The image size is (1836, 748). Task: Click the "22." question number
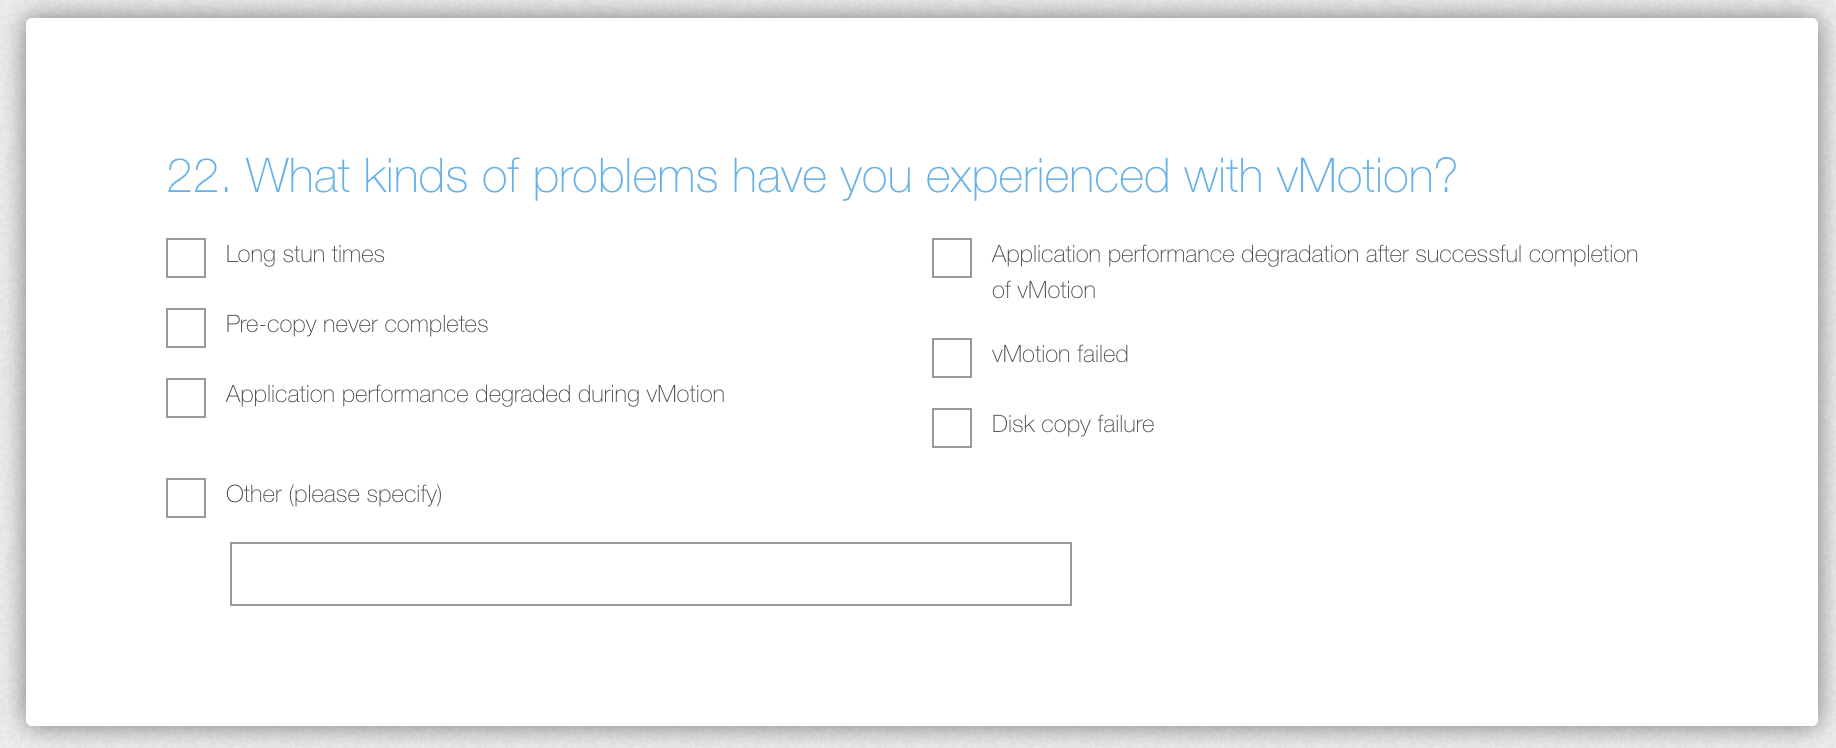[x=197, y=177]
